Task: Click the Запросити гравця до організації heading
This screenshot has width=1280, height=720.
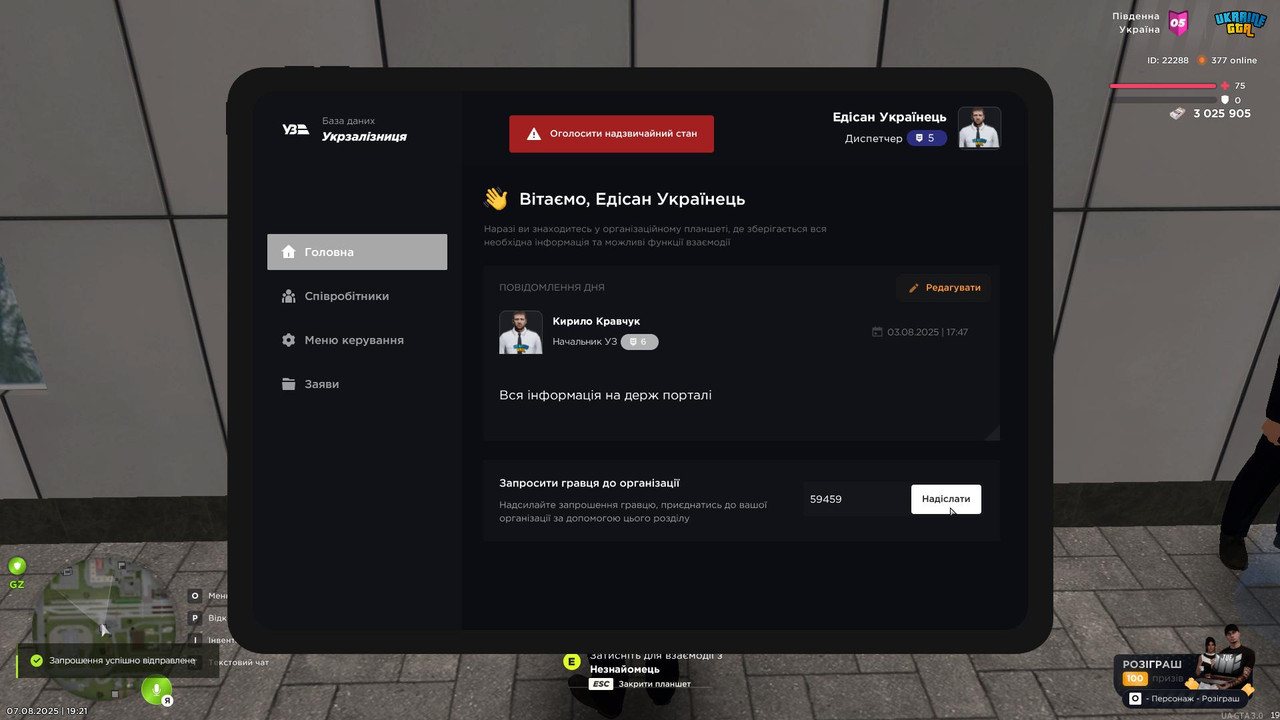Action: pyautogui.click(x=590, y=483)
